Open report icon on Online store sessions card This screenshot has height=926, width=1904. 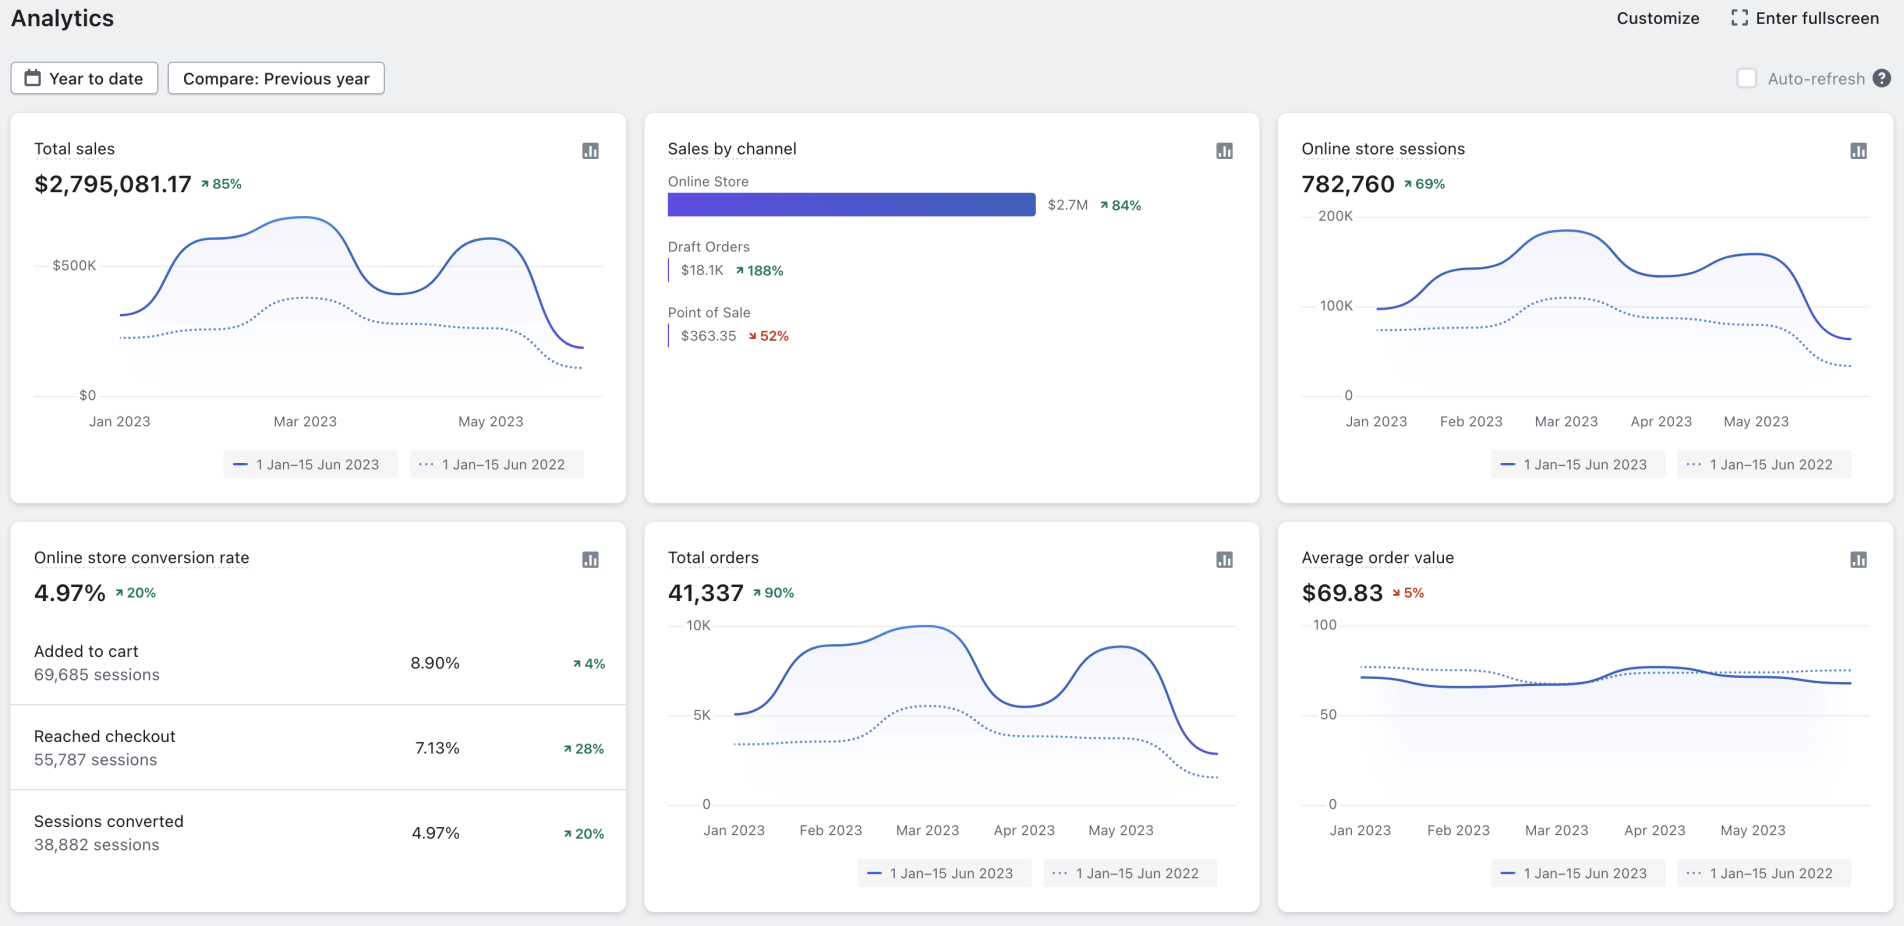point(1858,151)
